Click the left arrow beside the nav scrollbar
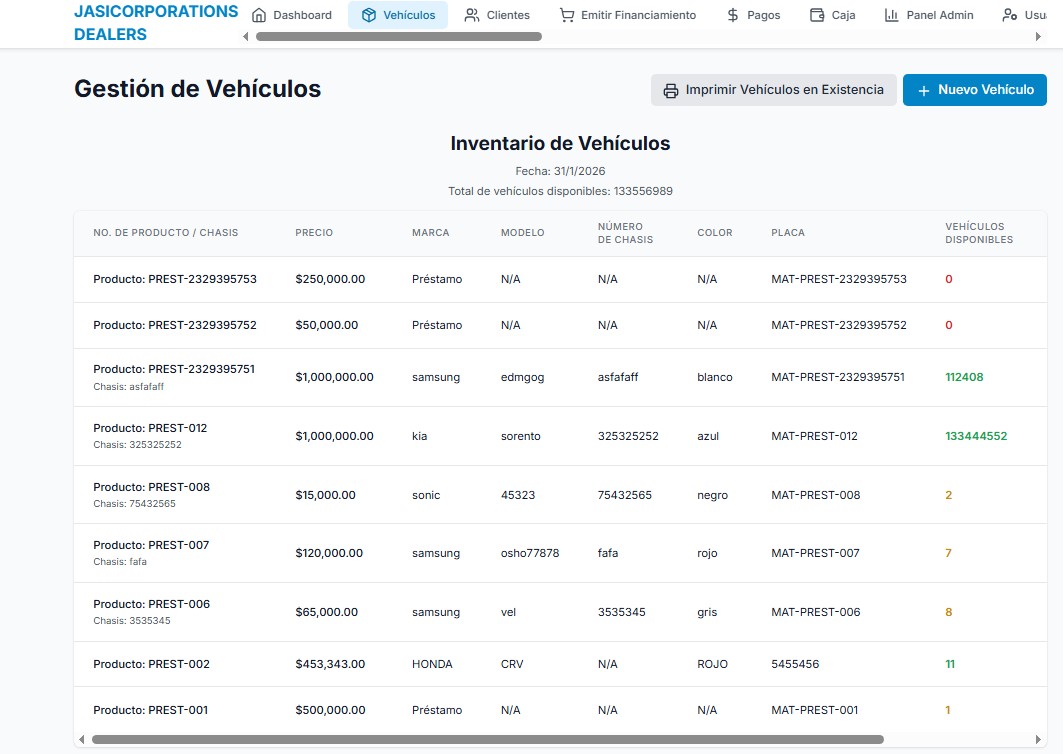Screen dimensions: 1063x754 tap(245, 36)
